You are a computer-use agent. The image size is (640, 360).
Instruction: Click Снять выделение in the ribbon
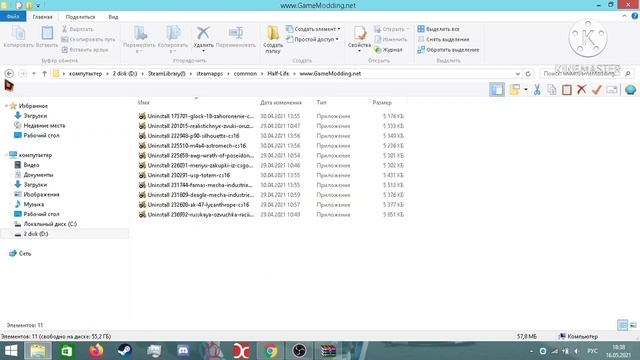click(x=443, y=40)
